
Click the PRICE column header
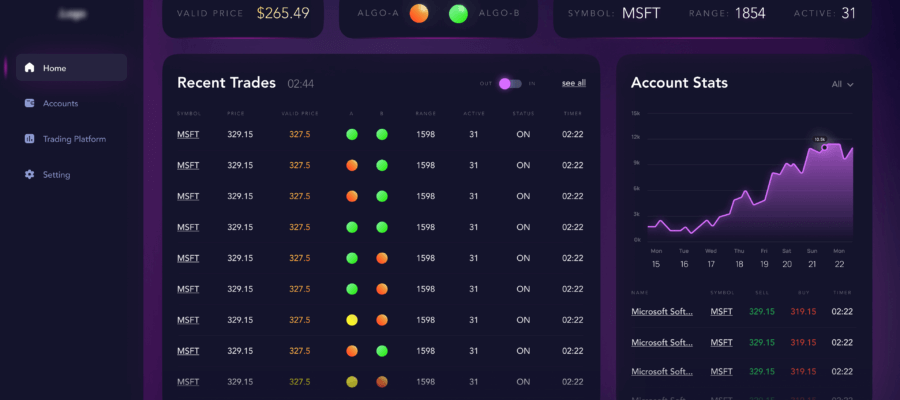236,114
